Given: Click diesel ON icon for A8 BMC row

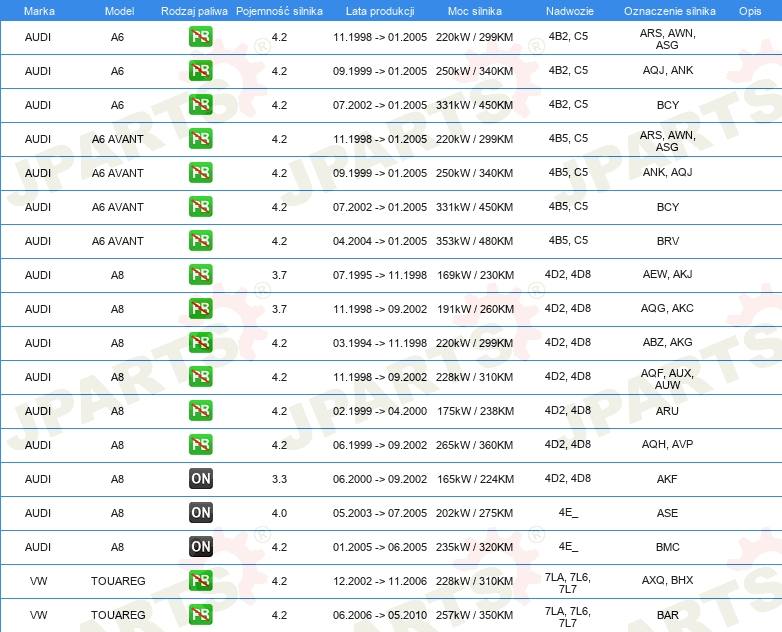Looking at the screenshot, I should click(x=200, y=546).
